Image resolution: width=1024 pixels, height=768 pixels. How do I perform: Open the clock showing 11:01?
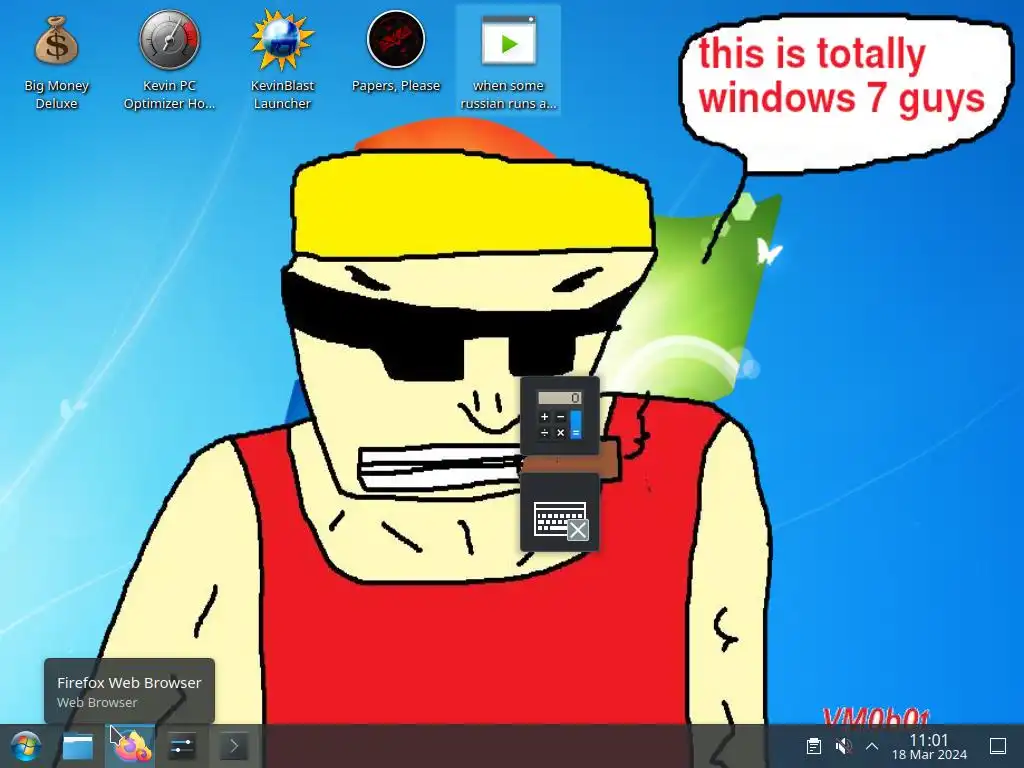pyautogui.click(x=929, y=746)
